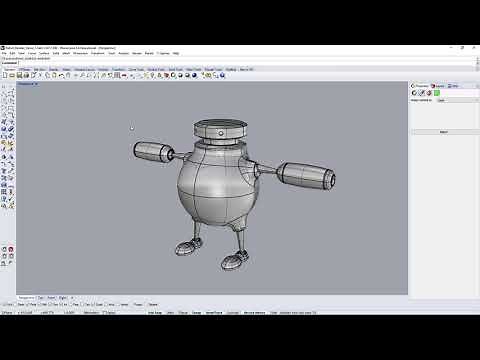Click the New file icon

[5, 76]
